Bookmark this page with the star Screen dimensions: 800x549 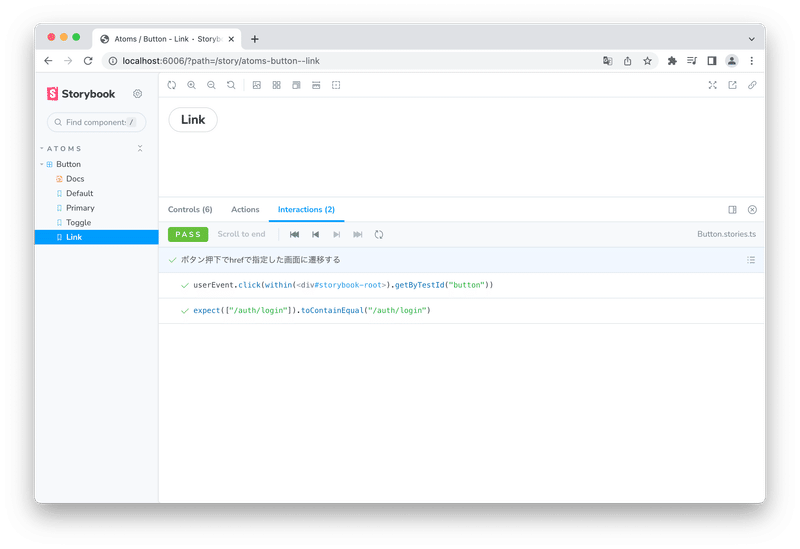(647, 61)
